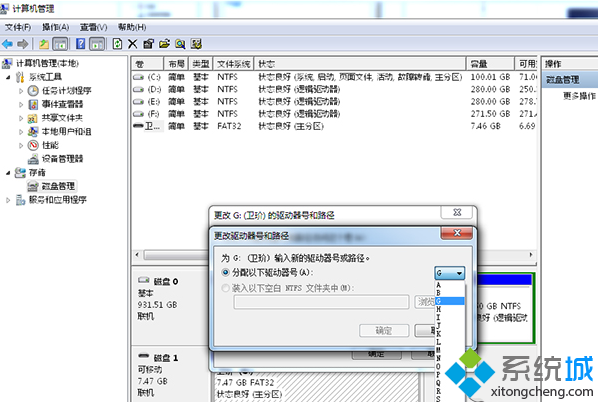Click the Explore magnifier toolbar icon
This screenshot has height=402, width=598.
tap(180, 44)
